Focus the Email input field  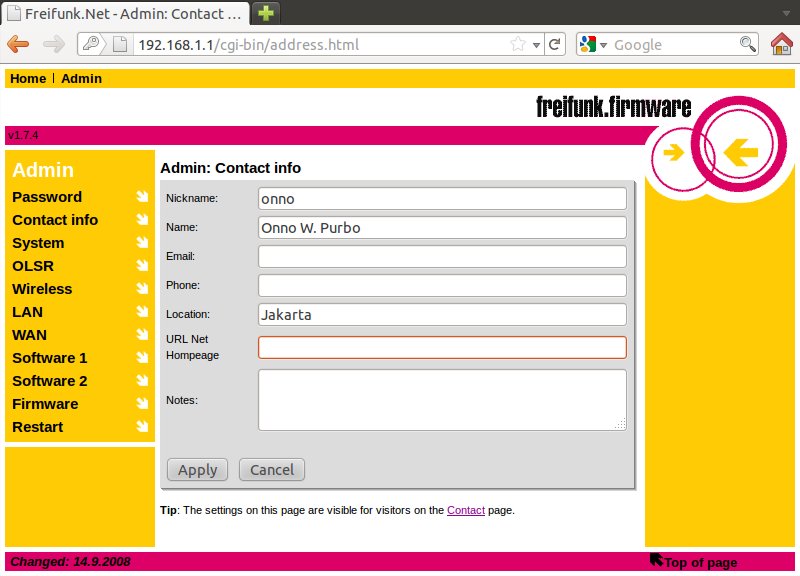442,256
